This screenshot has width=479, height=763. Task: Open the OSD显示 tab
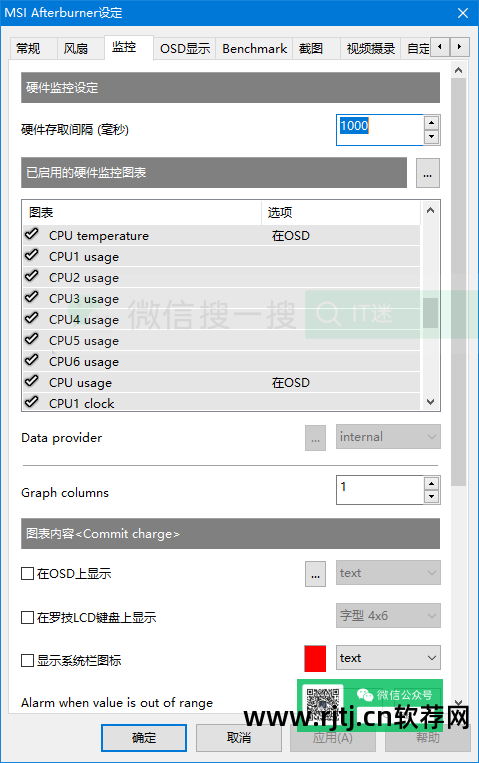(x=185, y=49)
